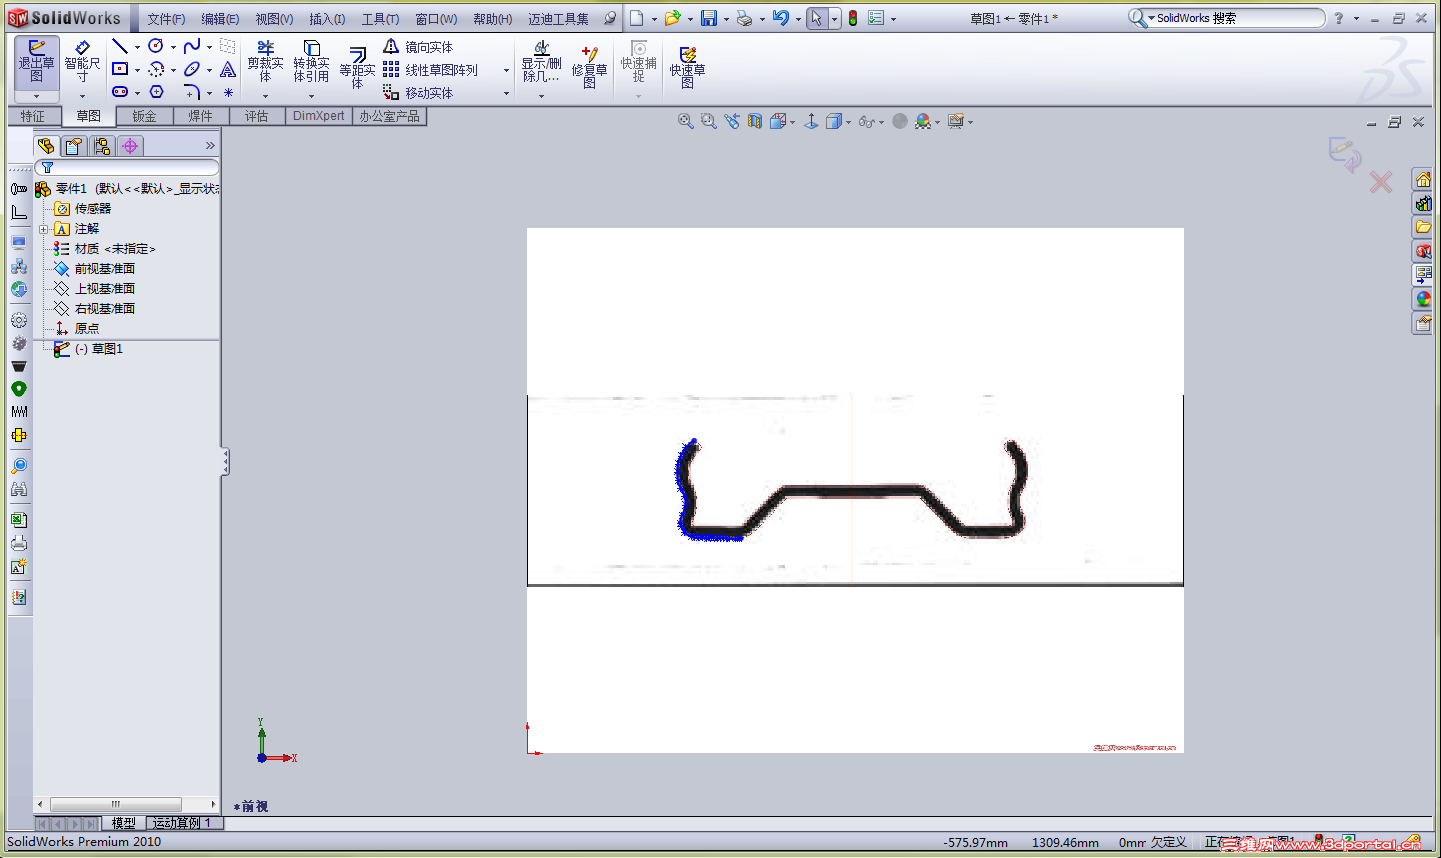Select the Point sketch tool
This screenshot has width=1441, height=858.
[228, 92]
